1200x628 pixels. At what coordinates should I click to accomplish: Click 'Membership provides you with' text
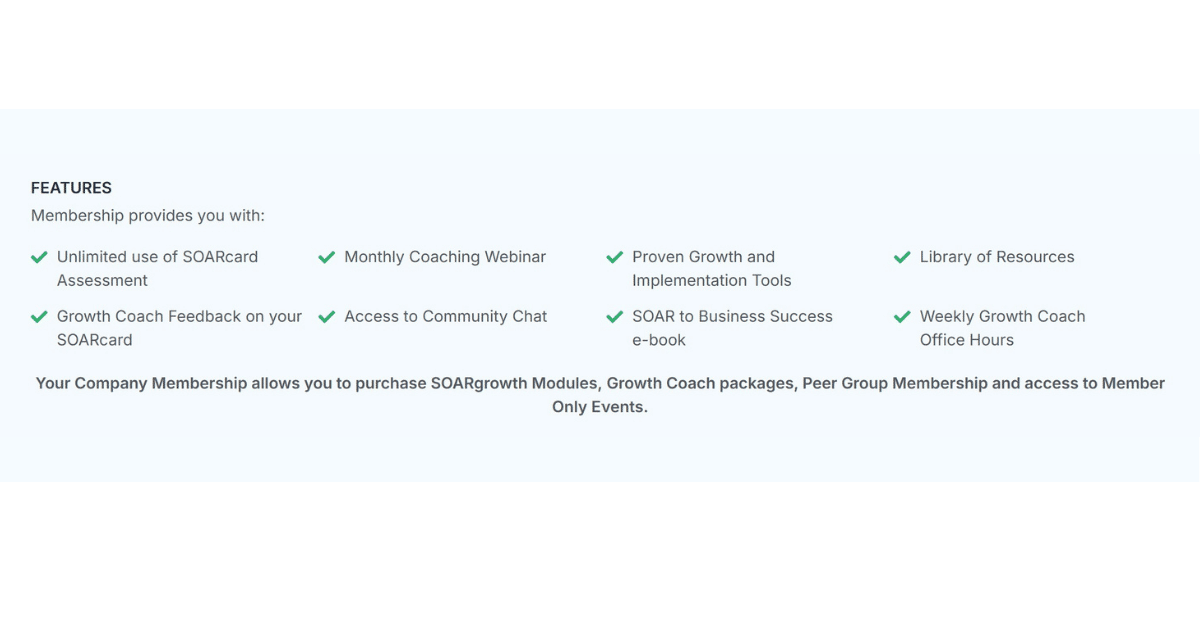point(148,216)
